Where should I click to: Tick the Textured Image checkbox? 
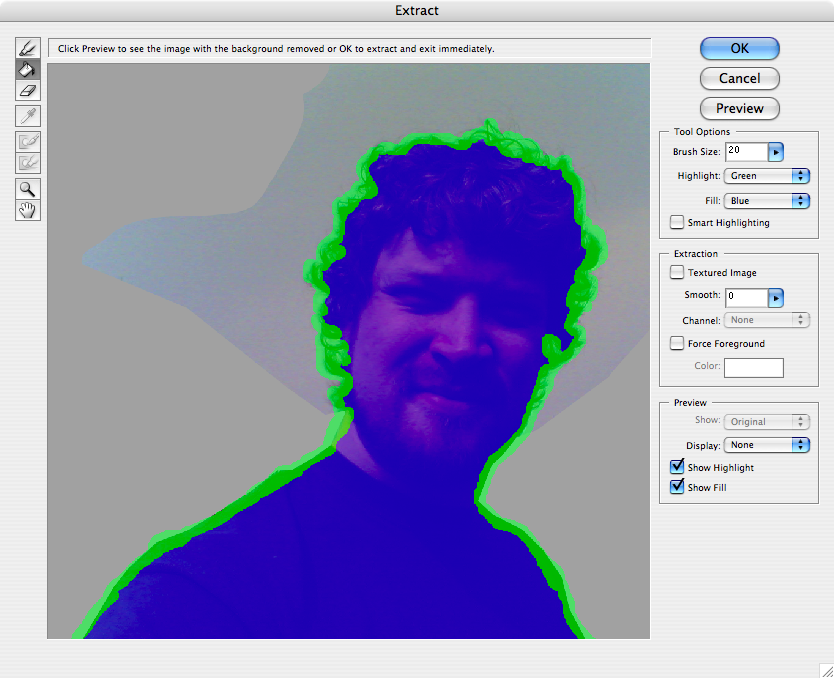click(678, 273)
